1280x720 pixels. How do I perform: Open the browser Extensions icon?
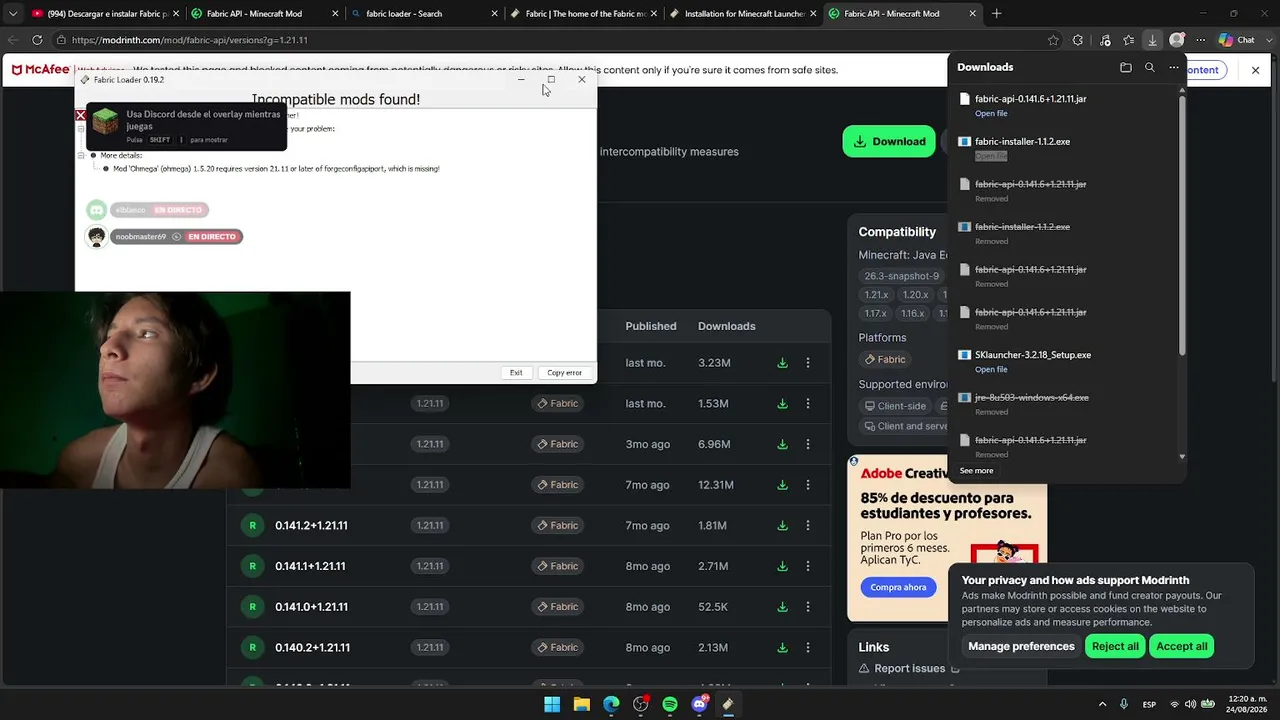(x=1078, y=40)
